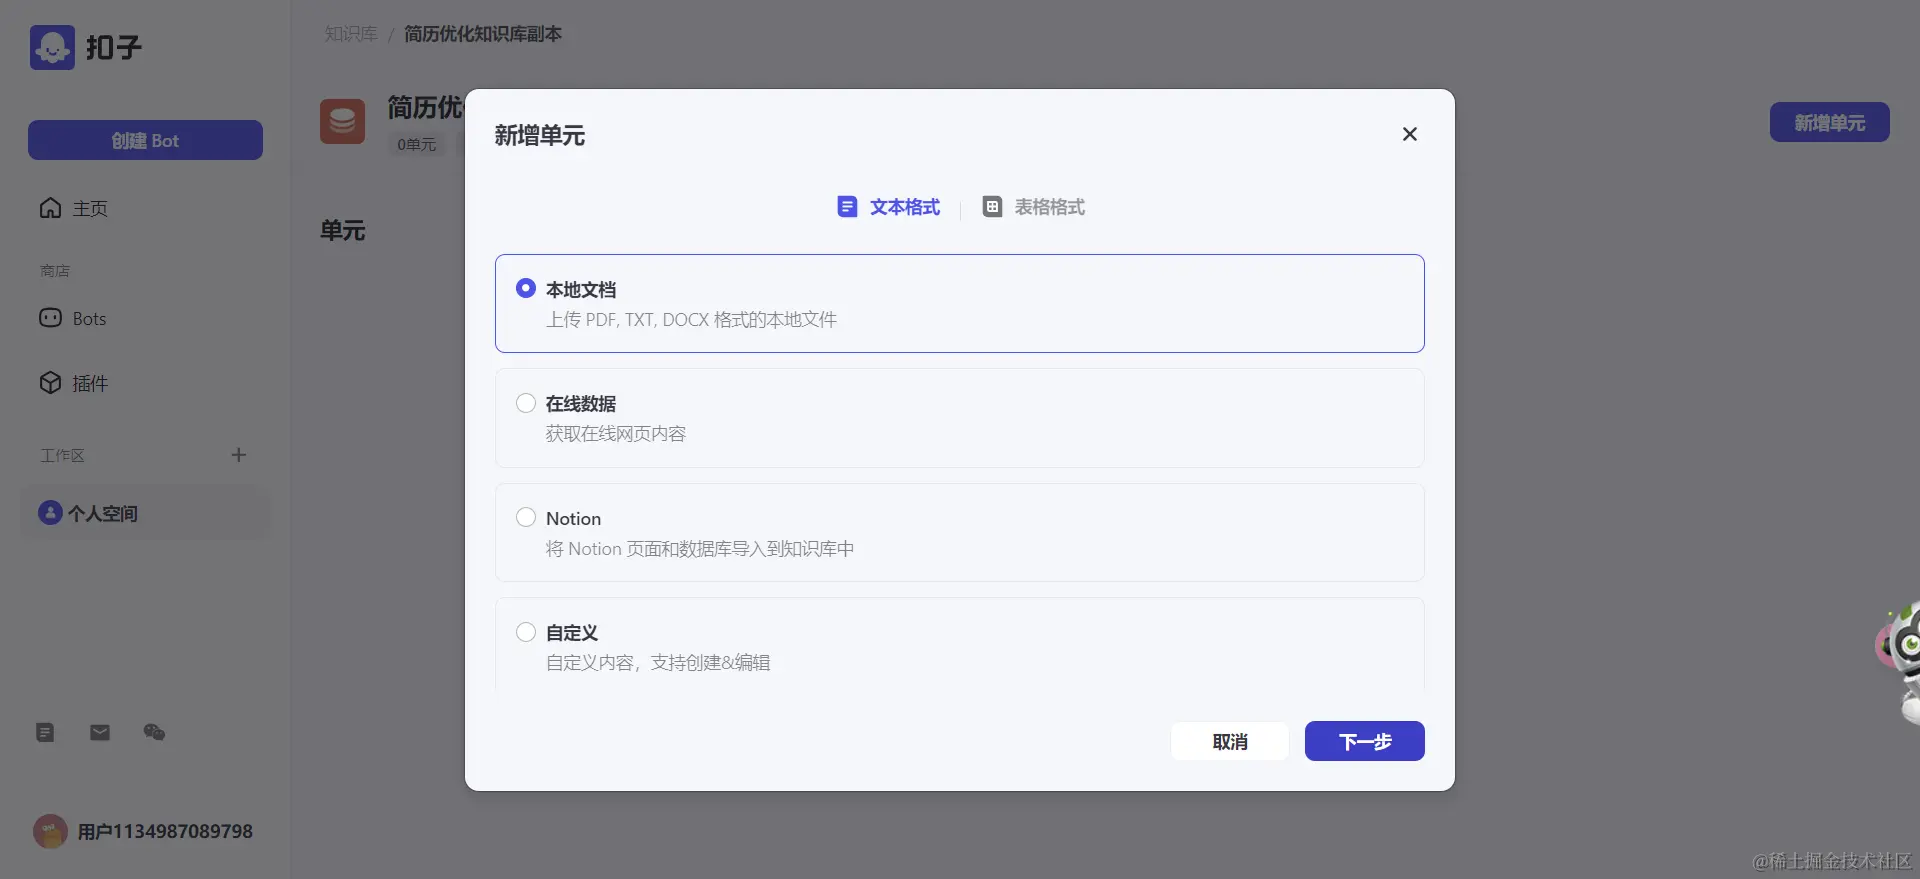Open the Home page icon
The height and width of the screenshot is (879, 1920).
tap(50, 208)
